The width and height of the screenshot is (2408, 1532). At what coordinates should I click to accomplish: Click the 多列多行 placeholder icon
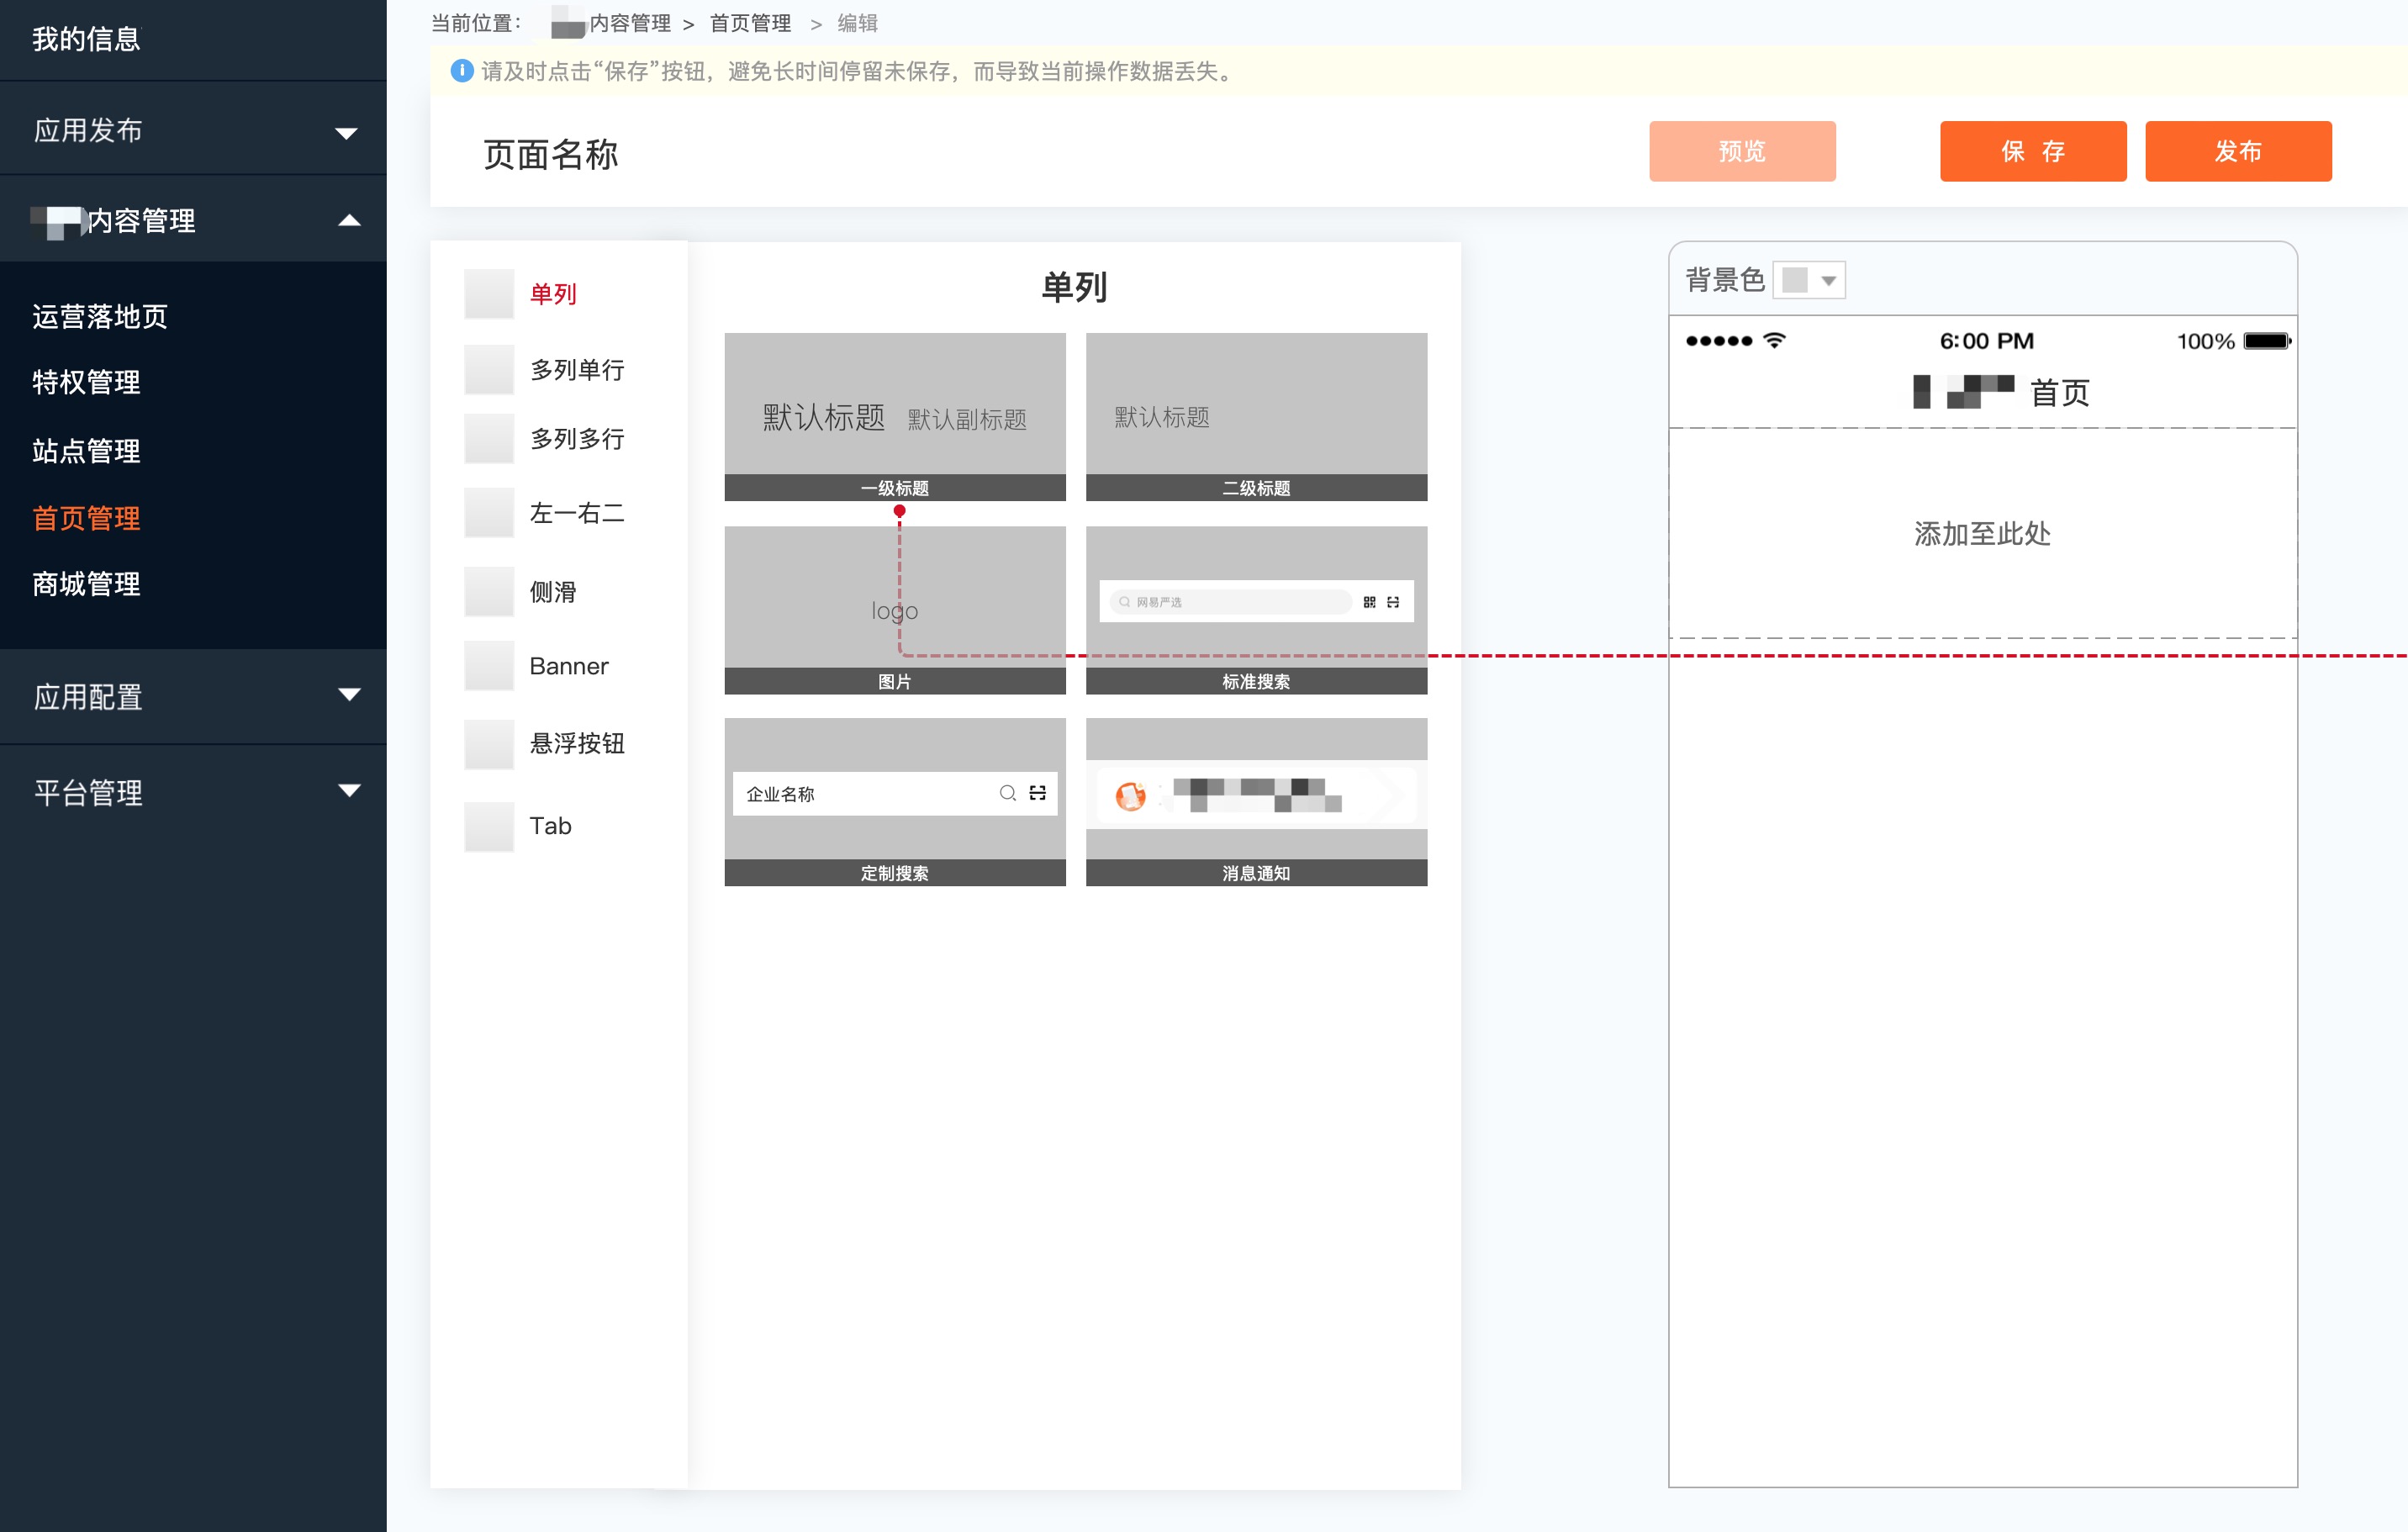point(489,439)
